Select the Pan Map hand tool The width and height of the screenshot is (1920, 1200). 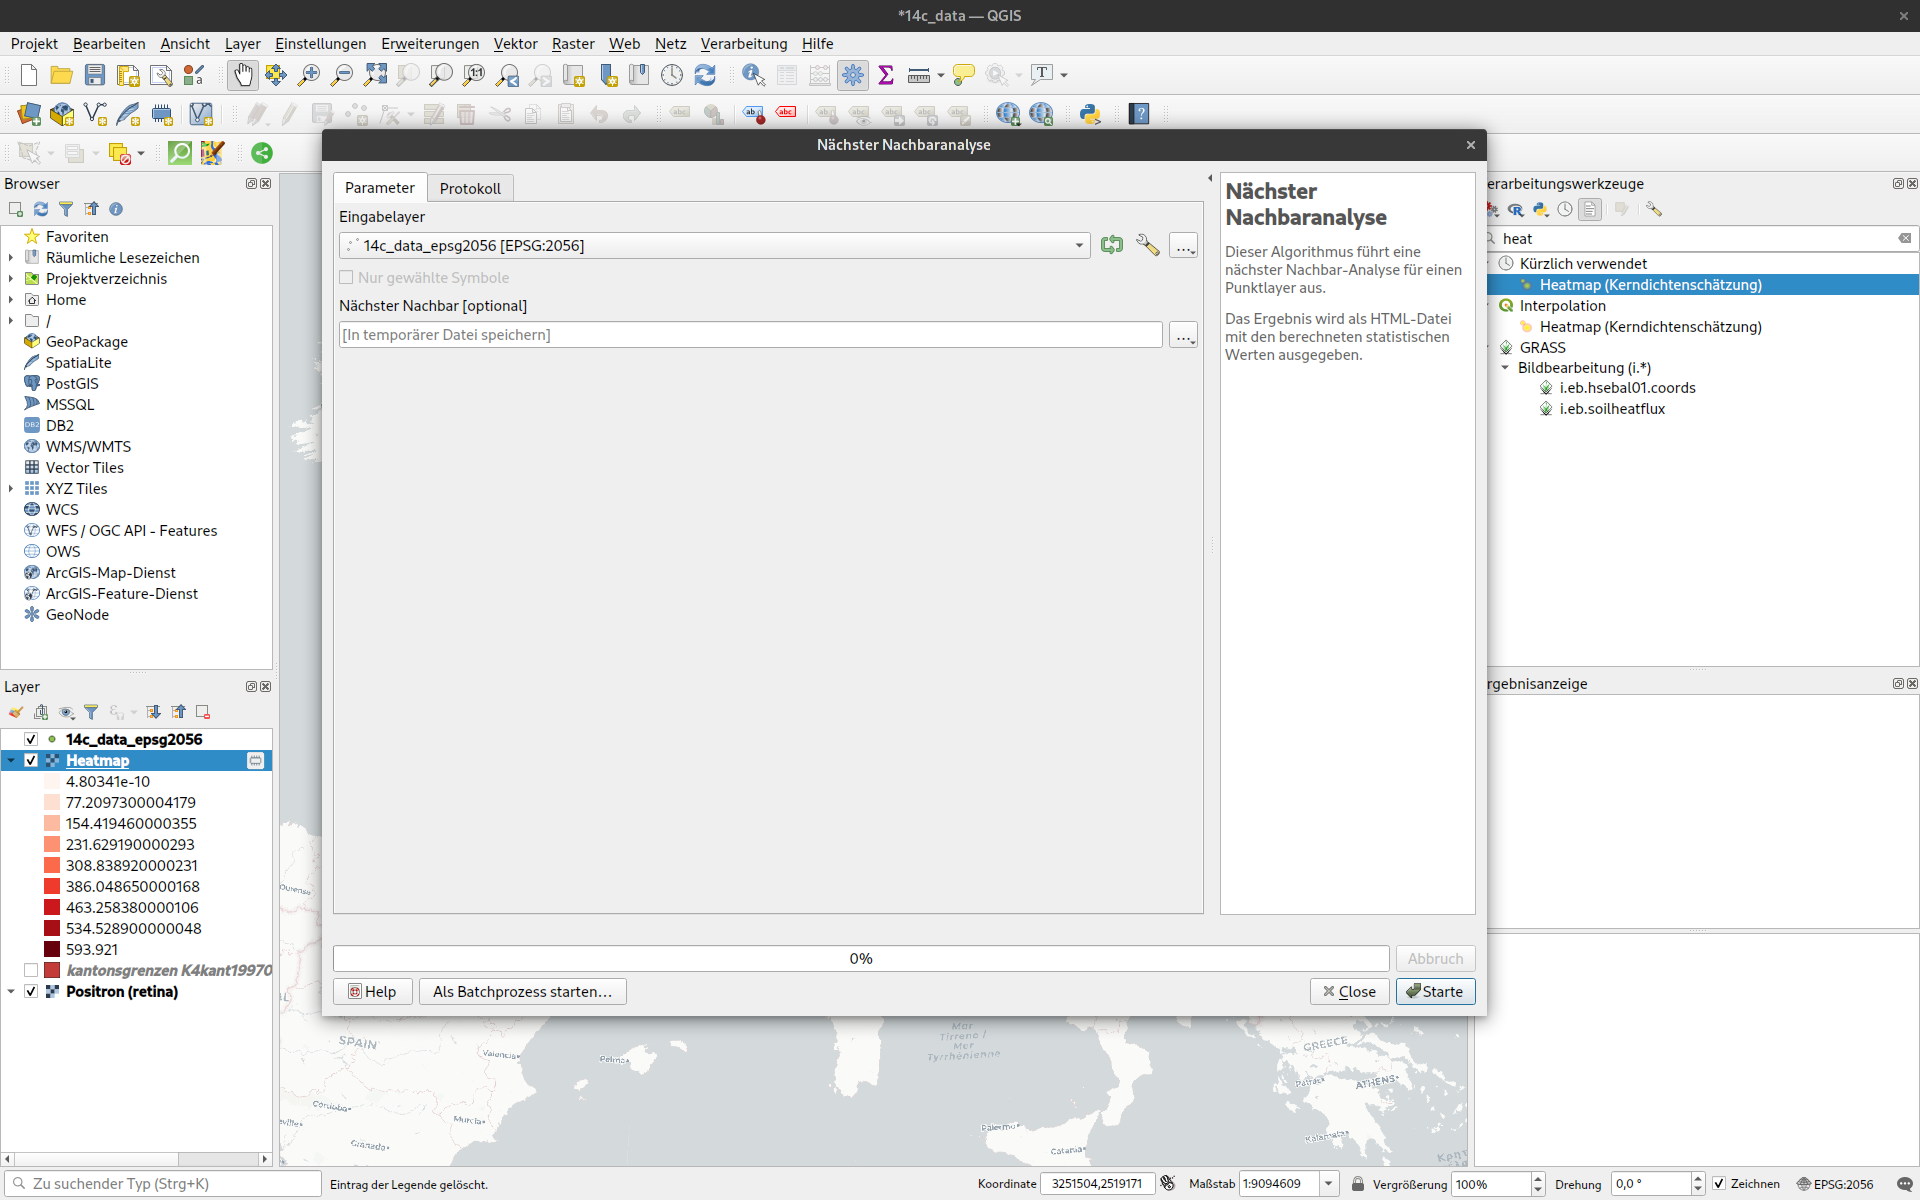pos(242,75)
